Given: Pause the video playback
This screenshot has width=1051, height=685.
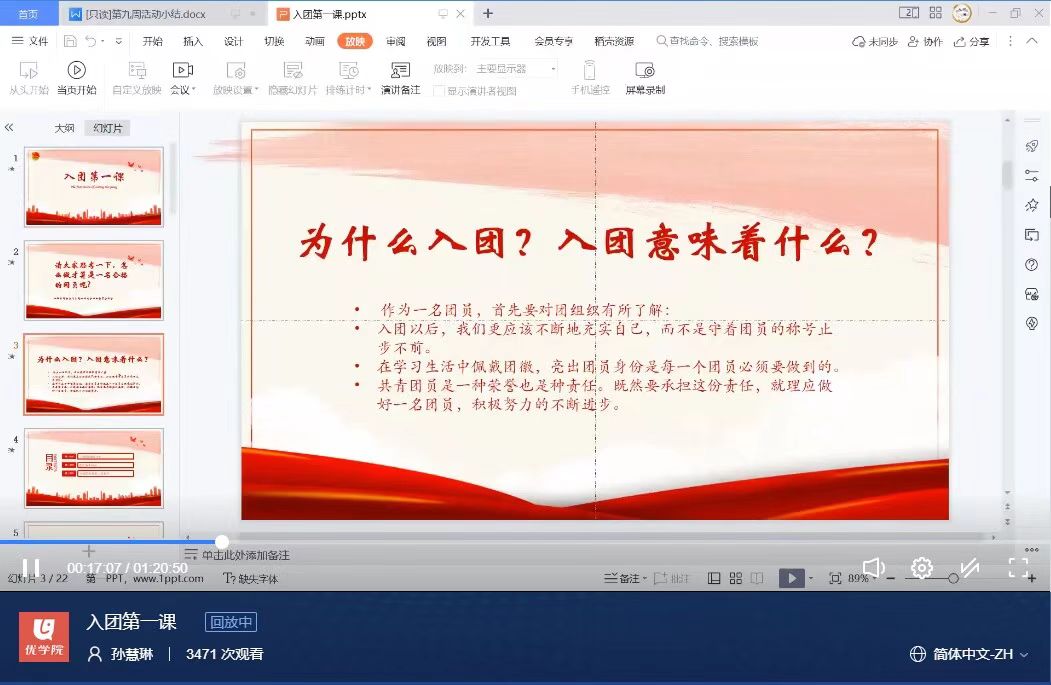Looking at the screenshot, I should tap(31, 569).
